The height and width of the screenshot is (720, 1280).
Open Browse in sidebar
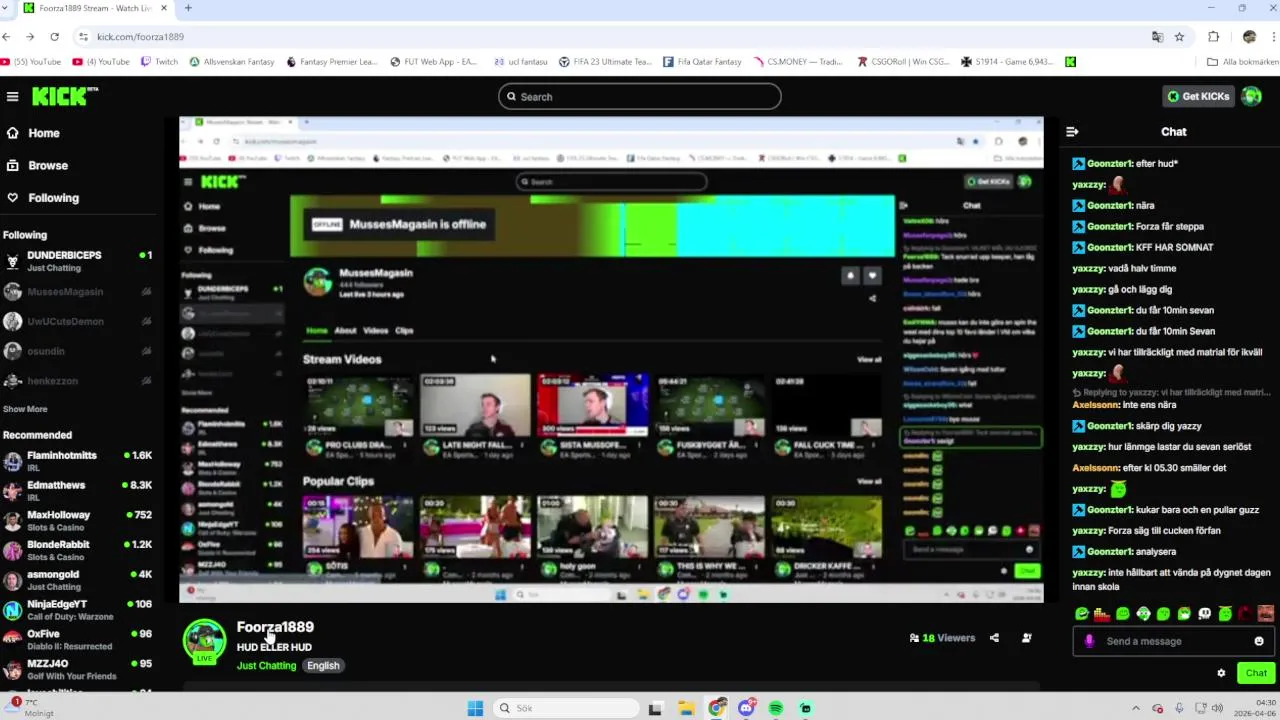(37, 165)
